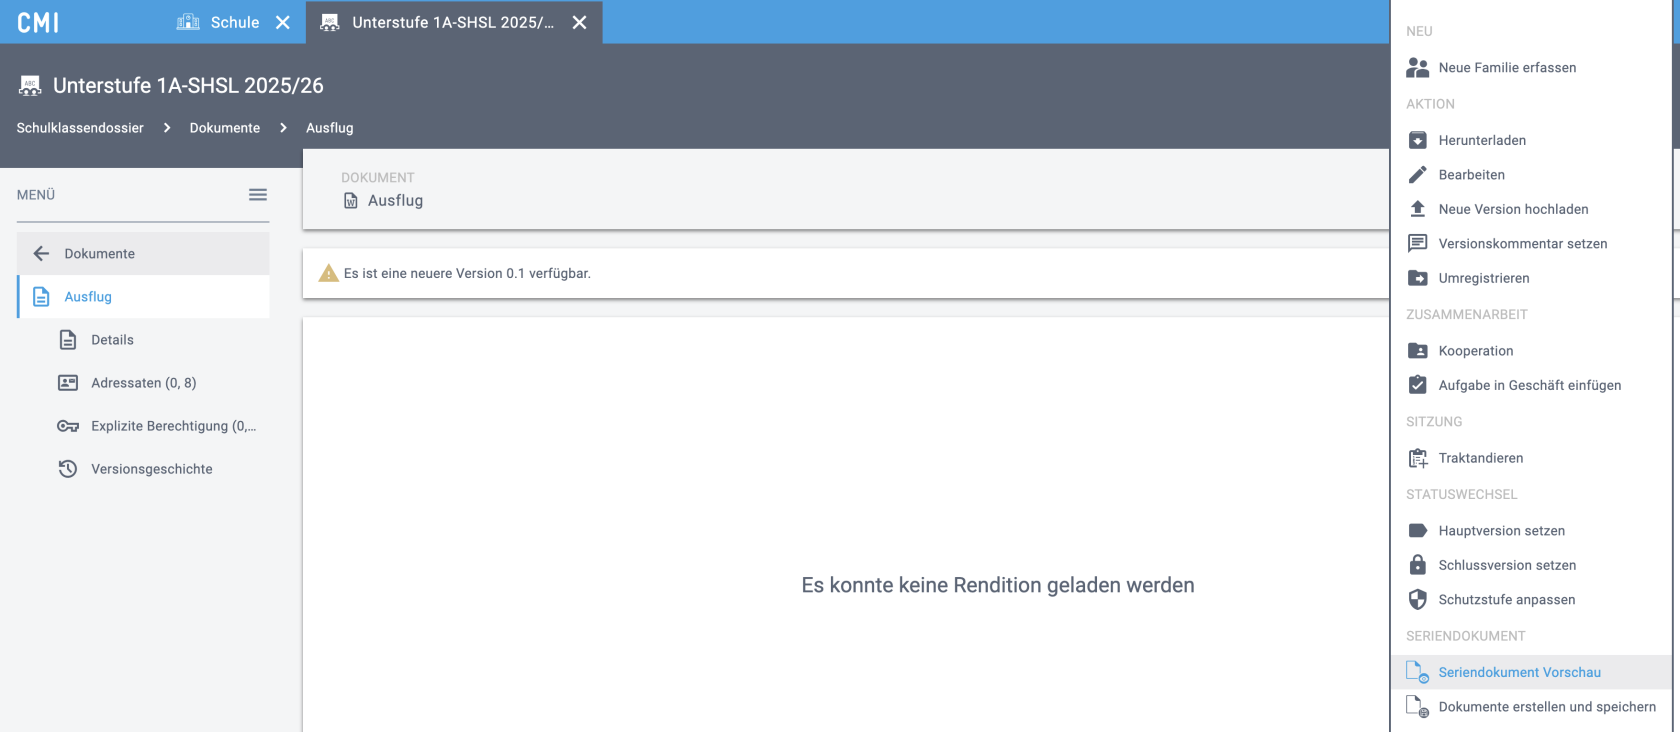
Task: Choose Dokumente erstellen und speichern
Action: 1546,707
